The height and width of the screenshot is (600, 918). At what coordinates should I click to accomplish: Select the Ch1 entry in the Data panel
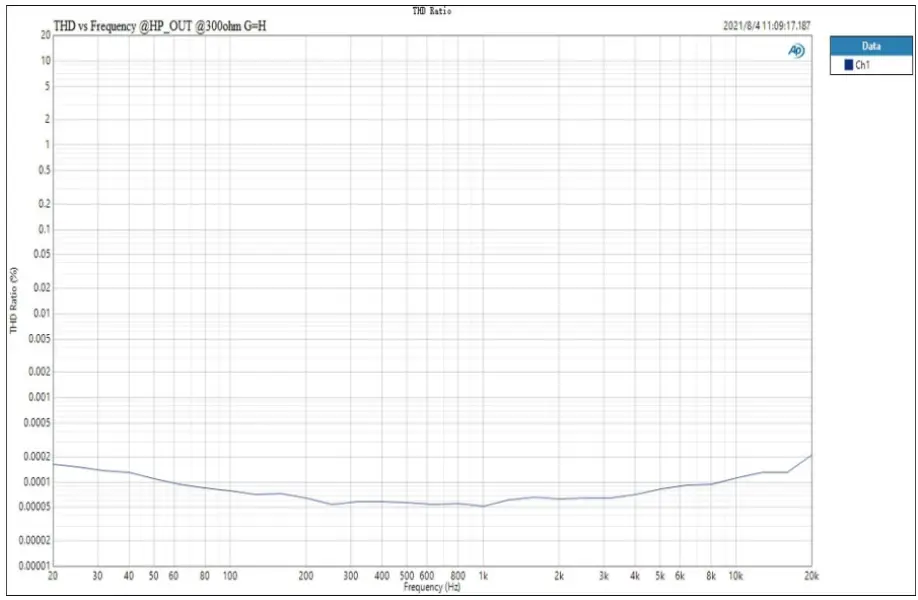pyautogui.click(x=862, y=62)
